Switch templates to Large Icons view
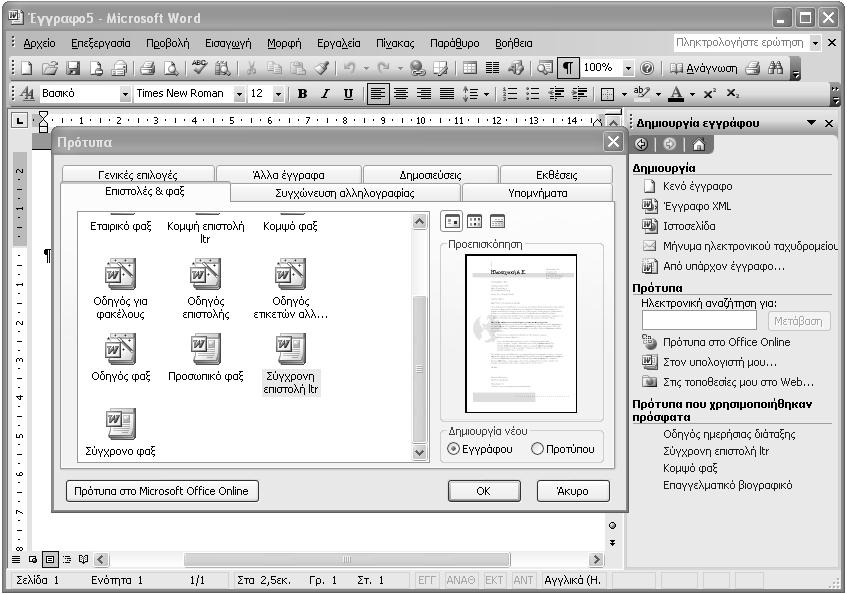 (452, 221)
